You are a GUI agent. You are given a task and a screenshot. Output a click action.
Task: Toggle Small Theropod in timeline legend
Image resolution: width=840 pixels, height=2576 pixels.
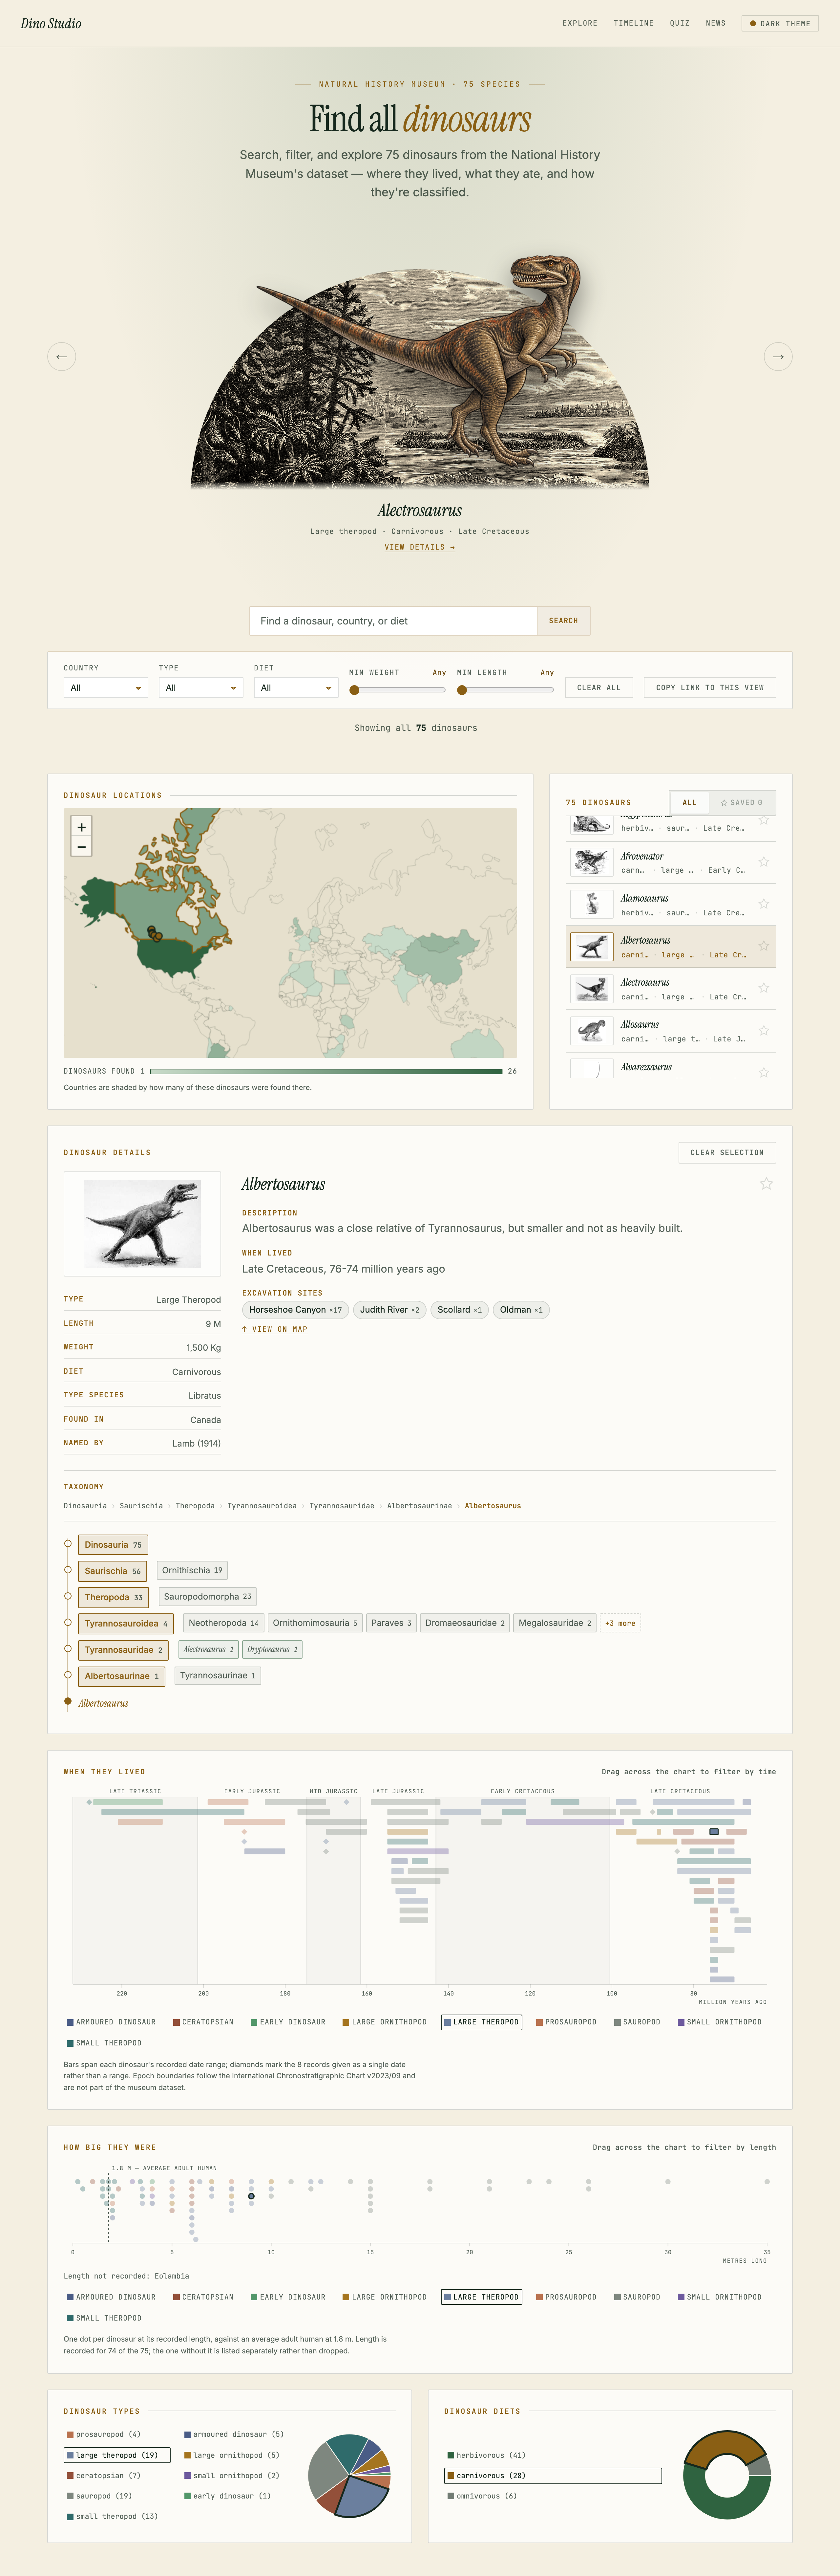point(104,2043)
